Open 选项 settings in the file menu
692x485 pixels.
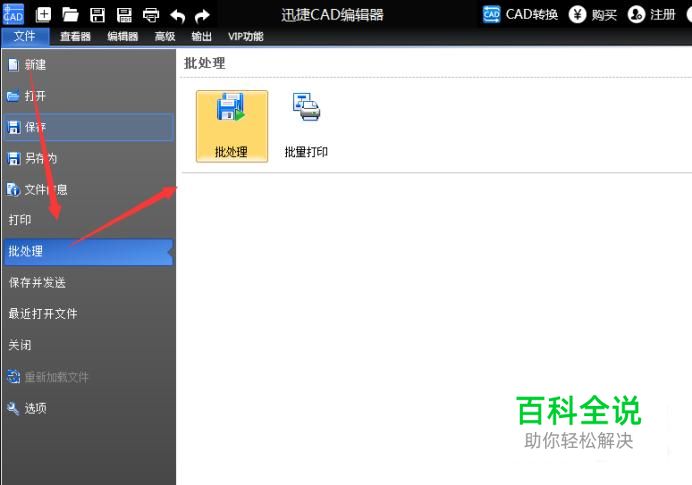point(88,408)
